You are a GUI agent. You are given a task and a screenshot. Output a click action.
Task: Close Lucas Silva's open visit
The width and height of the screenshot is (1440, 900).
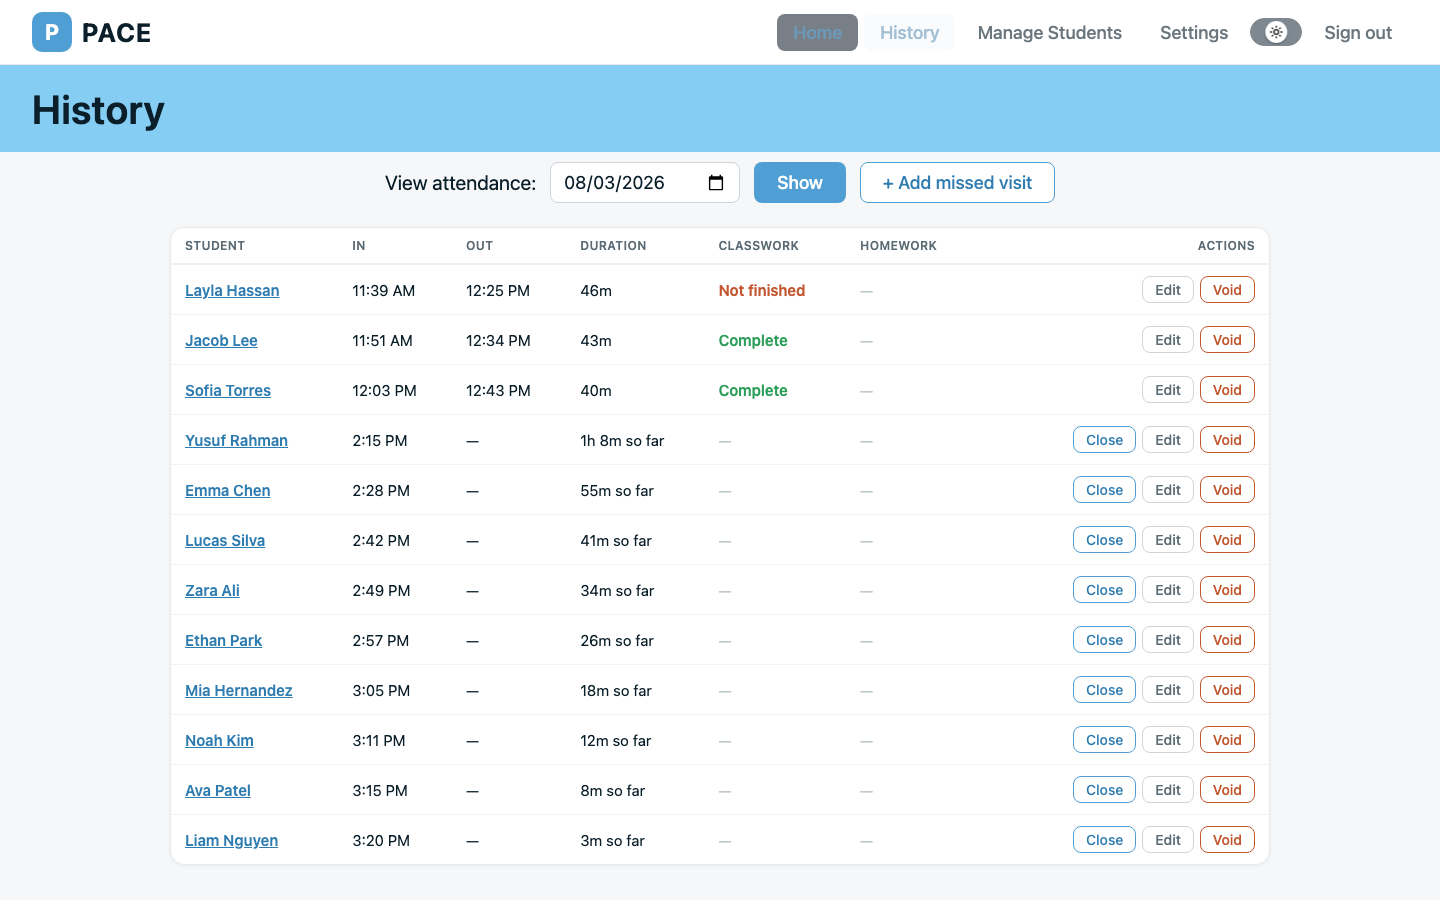pos(1104,540)
